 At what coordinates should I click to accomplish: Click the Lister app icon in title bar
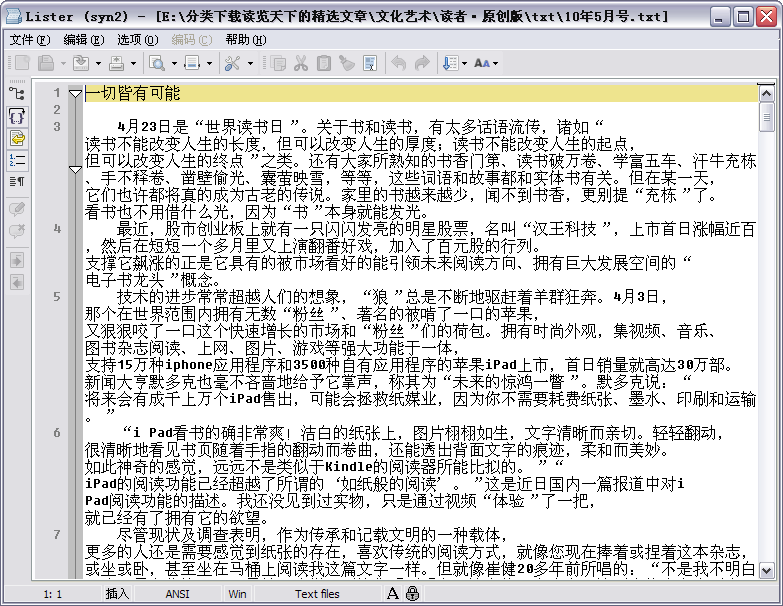click(13, 16)
